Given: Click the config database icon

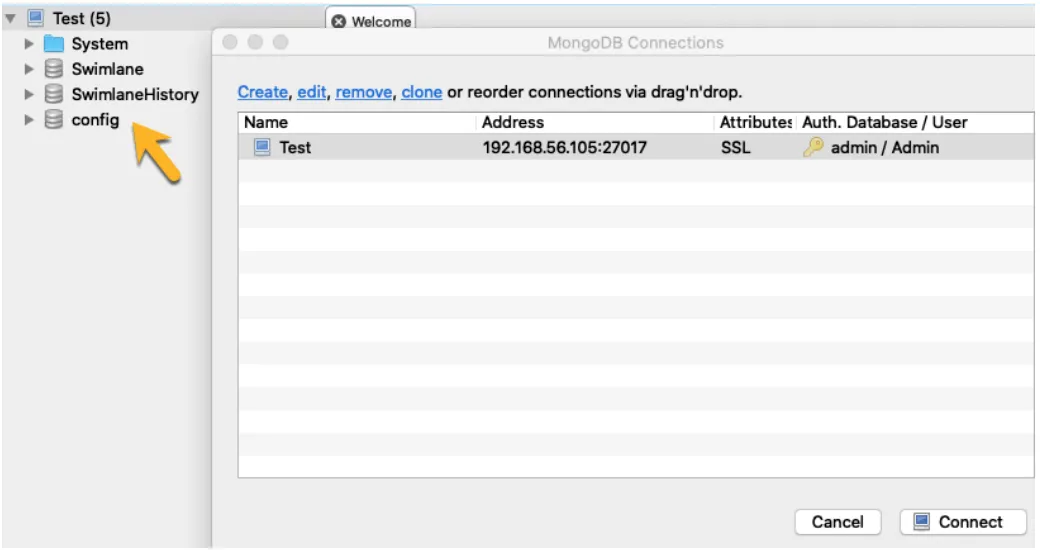Looking at the screenshot, I should [54, 119].
